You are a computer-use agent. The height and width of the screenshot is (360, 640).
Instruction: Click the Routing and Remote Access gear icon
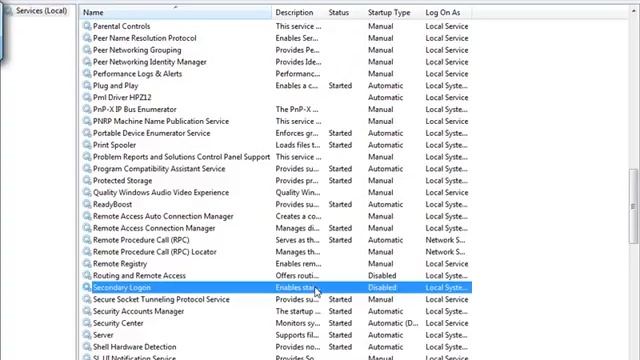87,276
